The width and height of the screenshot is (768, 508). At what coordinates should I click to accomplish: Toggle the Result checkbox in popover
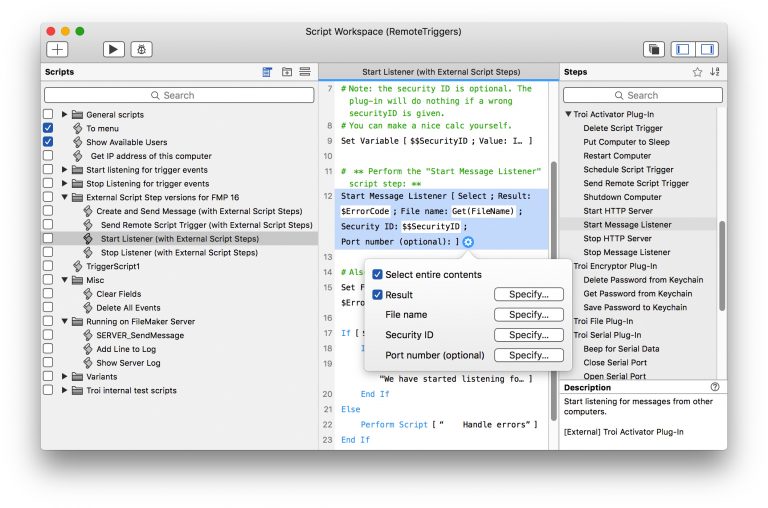pos(377,295)
